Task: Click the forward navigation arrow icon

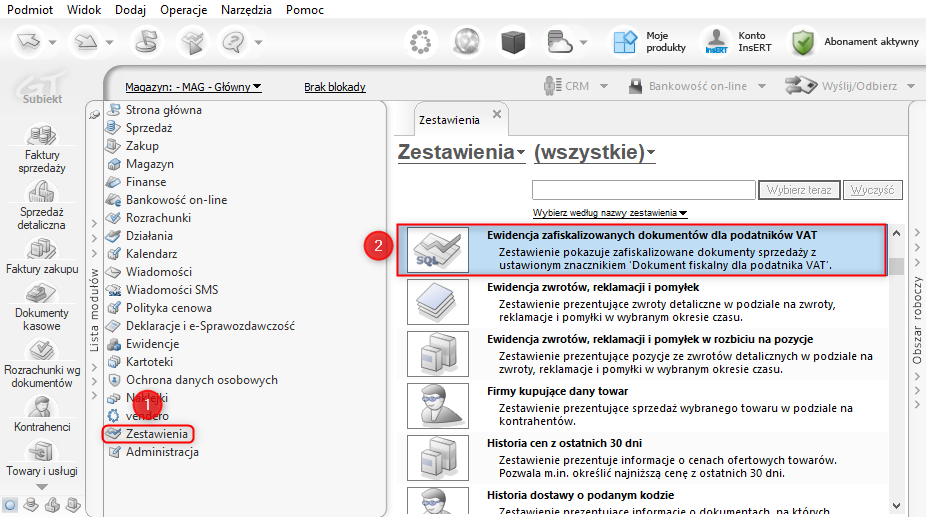Action: coord(86,42)
